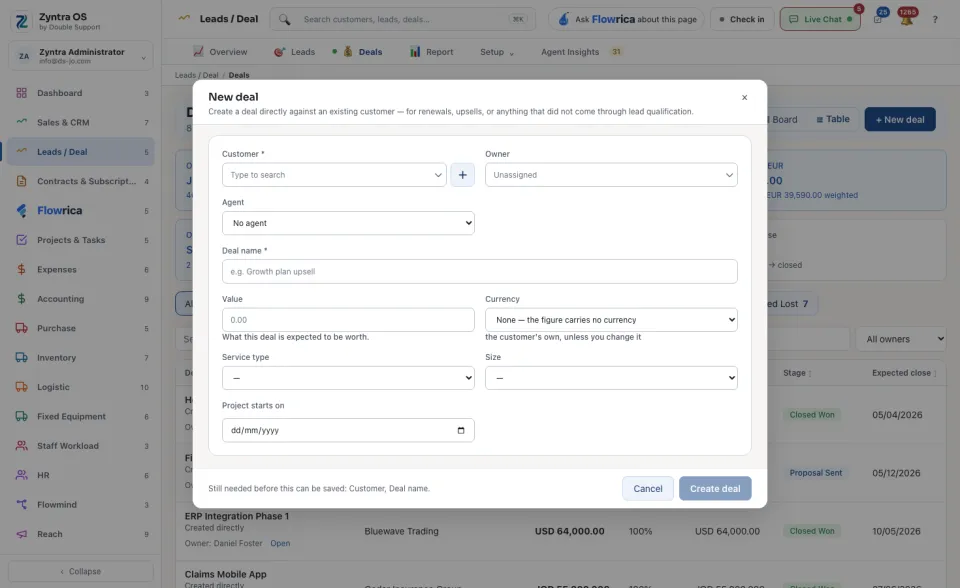Click the help question mark icon
Viewport: 960px width, 588px height.
pyautogui.click(x=935, y=20)
